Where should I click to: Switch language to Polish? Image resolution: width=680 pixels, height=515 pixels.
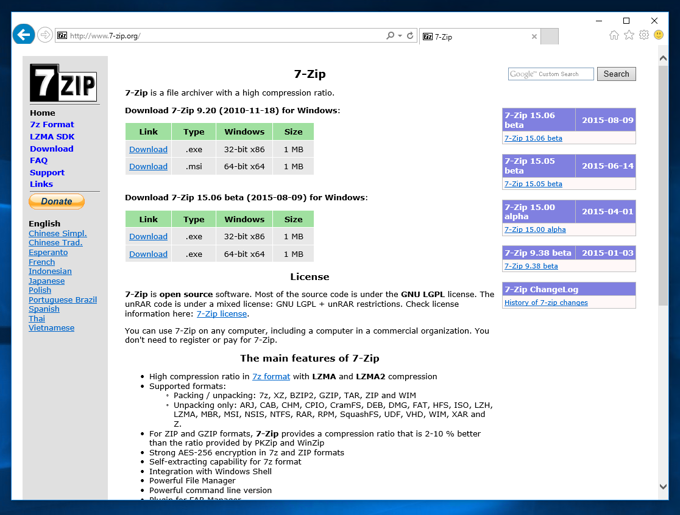point(40,290)
